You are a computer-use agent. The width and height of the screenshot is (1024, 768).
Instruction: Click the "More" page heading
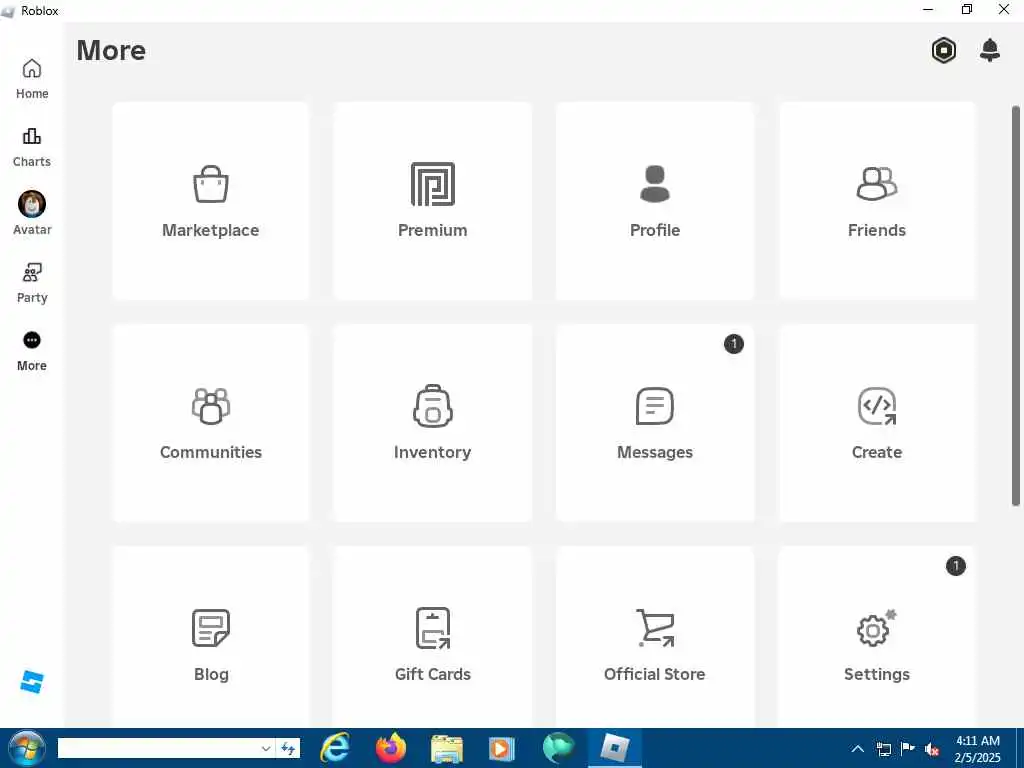pos(111,50)
